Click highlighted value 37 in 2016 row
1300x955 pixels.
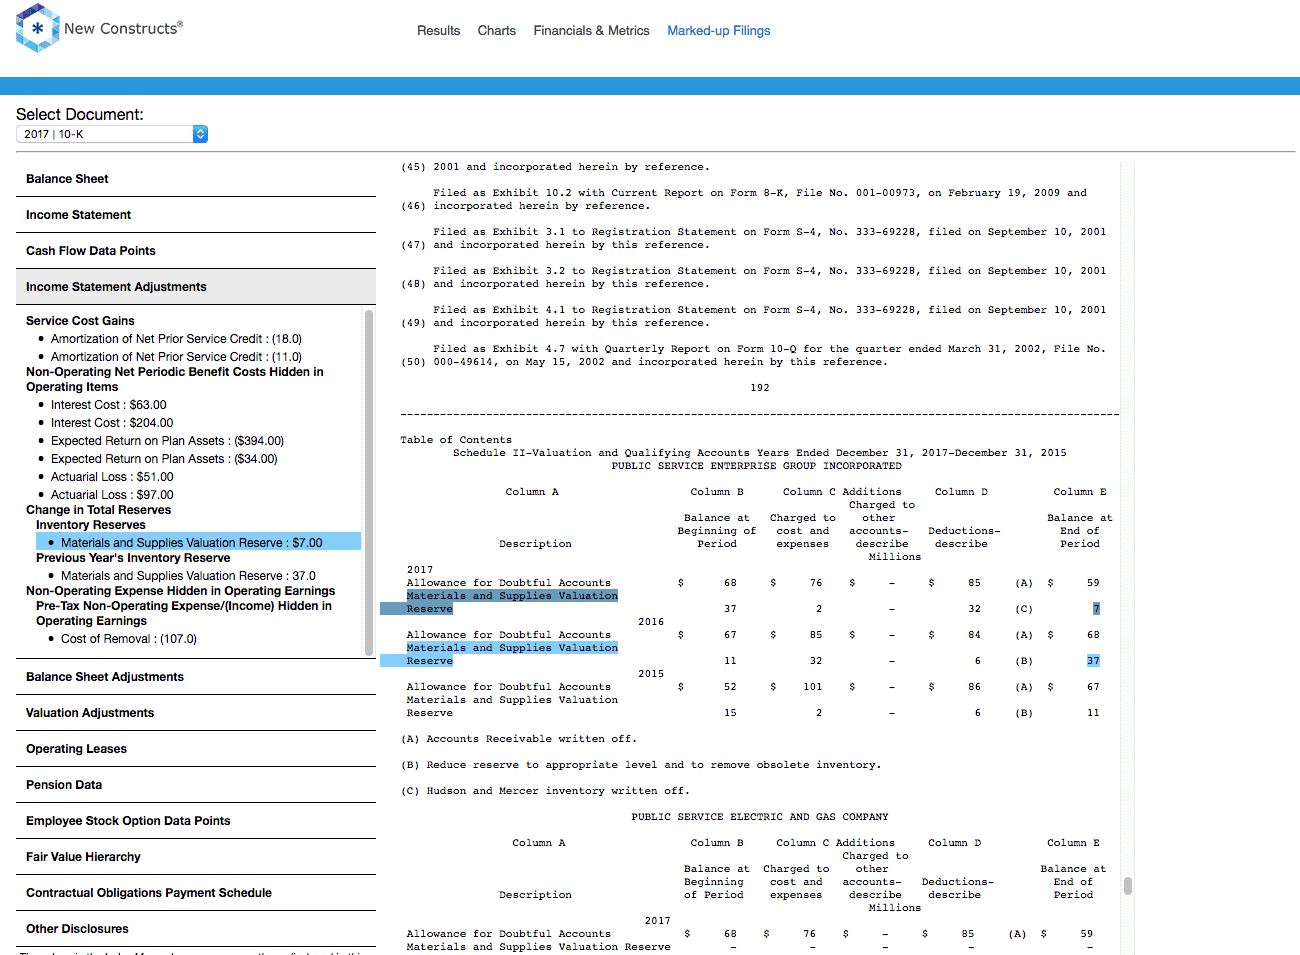pyautogui.click(x=1093, y=661)
